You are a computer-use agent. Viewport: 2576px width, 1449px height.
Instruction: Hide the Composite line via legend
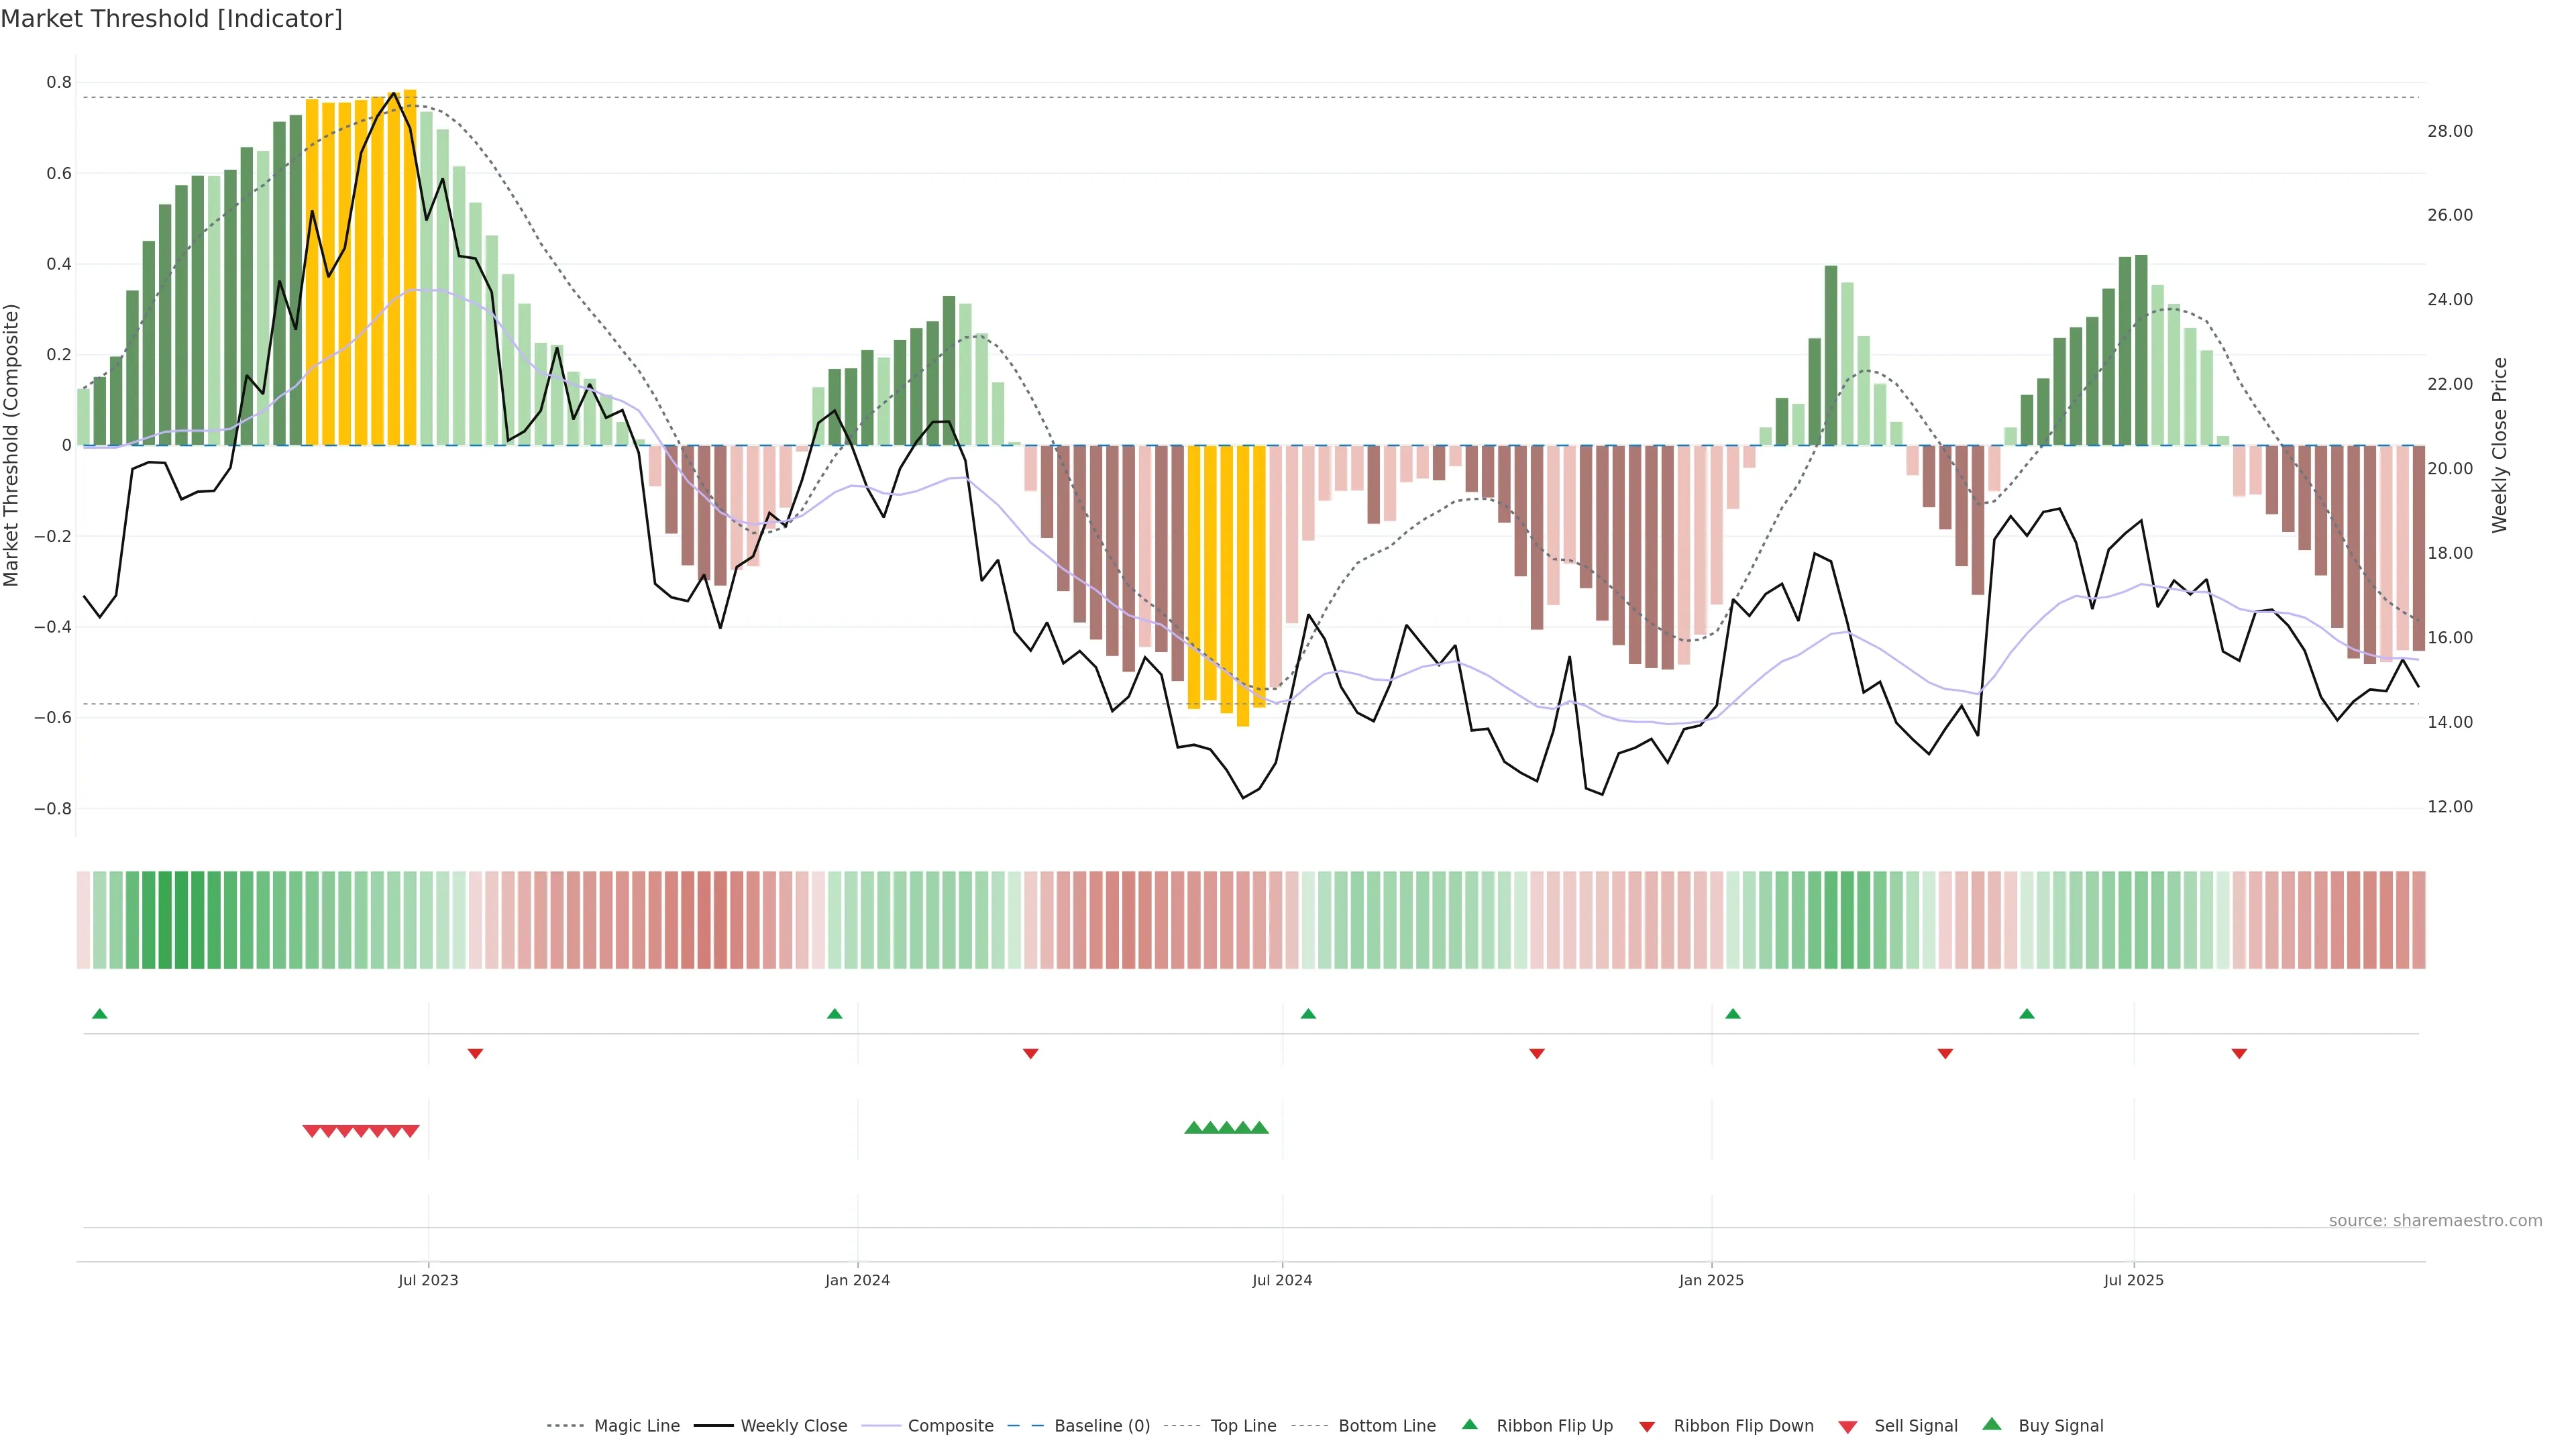coord(950,1425)
